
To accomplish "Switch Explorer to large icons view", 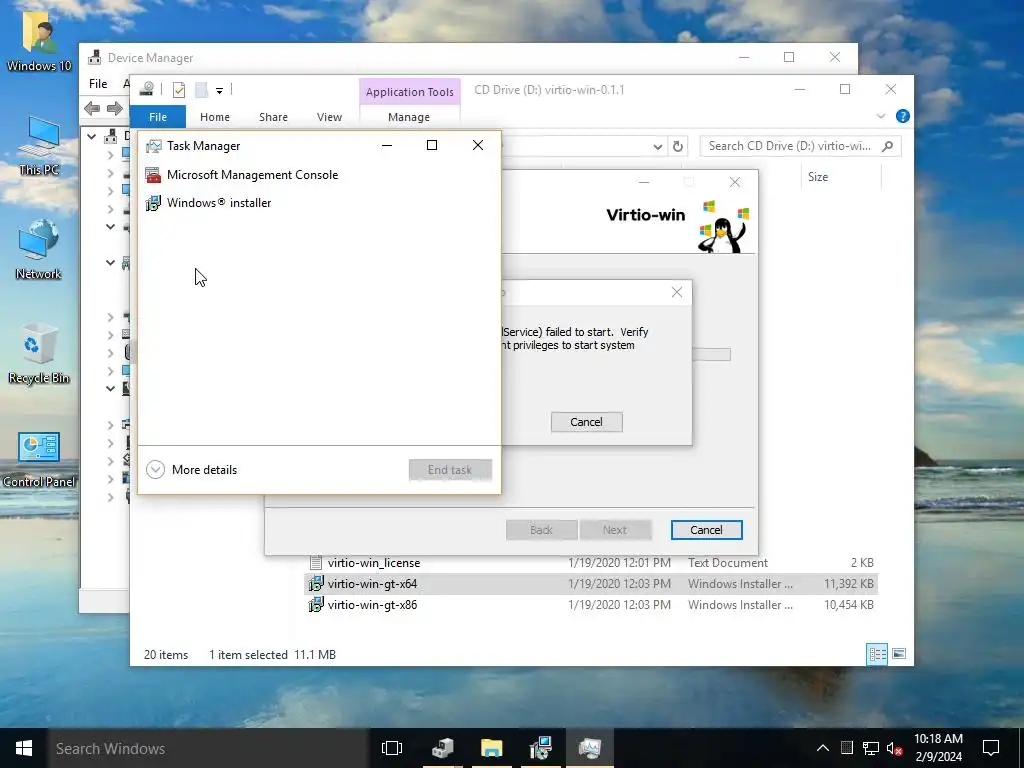I will point(899,654).
